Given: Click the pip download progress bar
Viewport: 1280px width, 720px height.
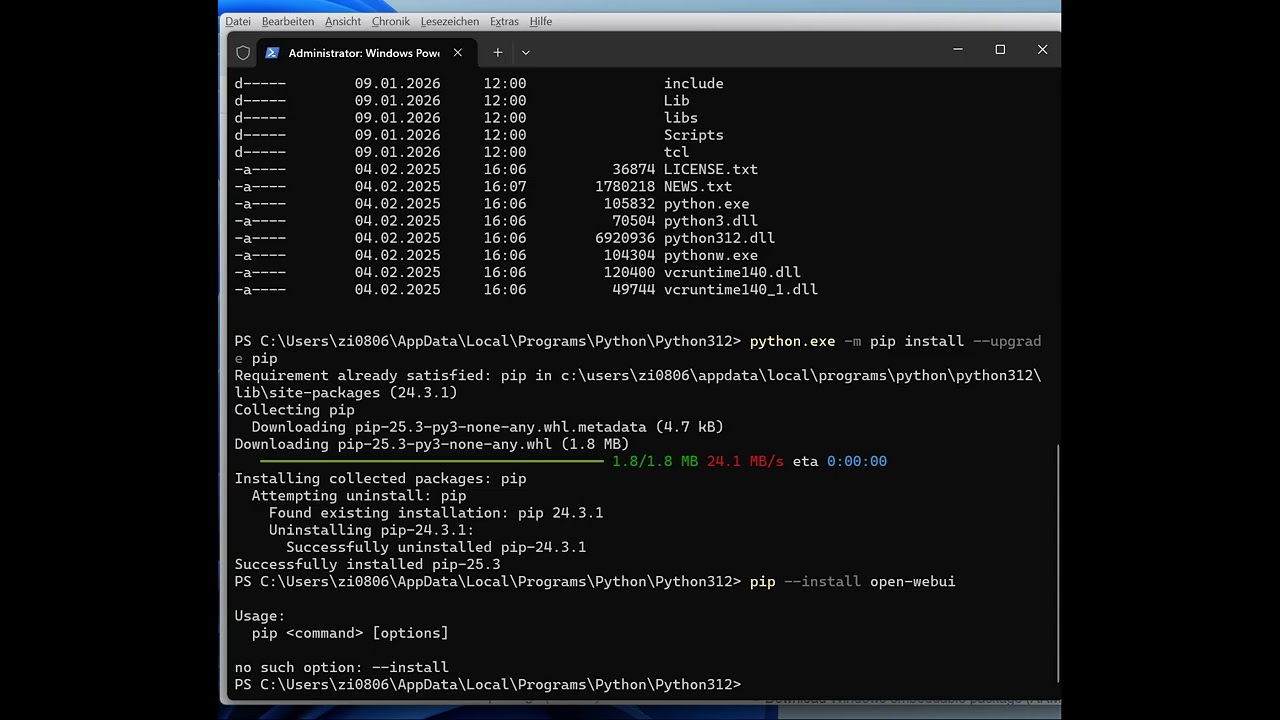Looking at the screenshot, I should pyautogui.click(x=432, y=461).
